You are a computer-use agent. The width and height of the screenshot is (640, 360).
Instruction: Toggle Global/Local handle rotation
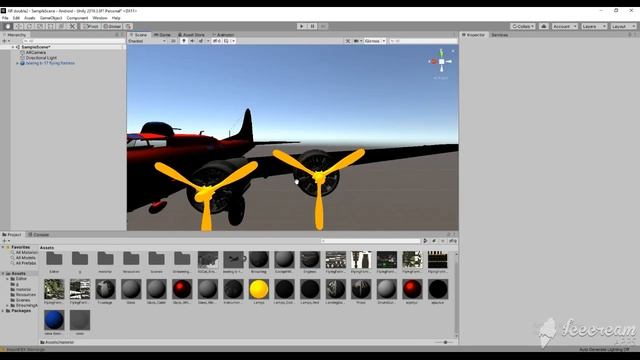[112, 26]
